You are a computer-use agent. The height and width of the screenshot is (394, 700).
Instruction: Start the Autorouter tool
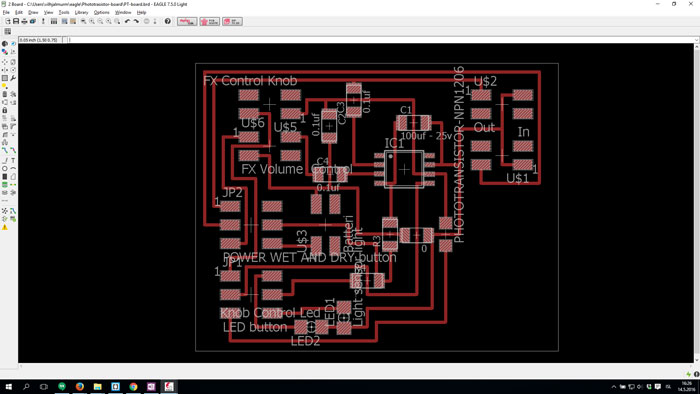13,211
